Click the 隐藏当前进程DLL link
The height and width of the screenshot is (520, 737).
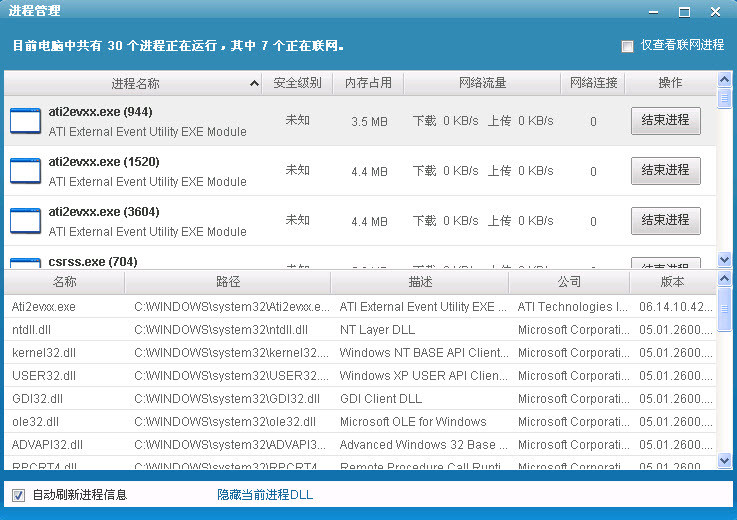click(x=265, y=495)
